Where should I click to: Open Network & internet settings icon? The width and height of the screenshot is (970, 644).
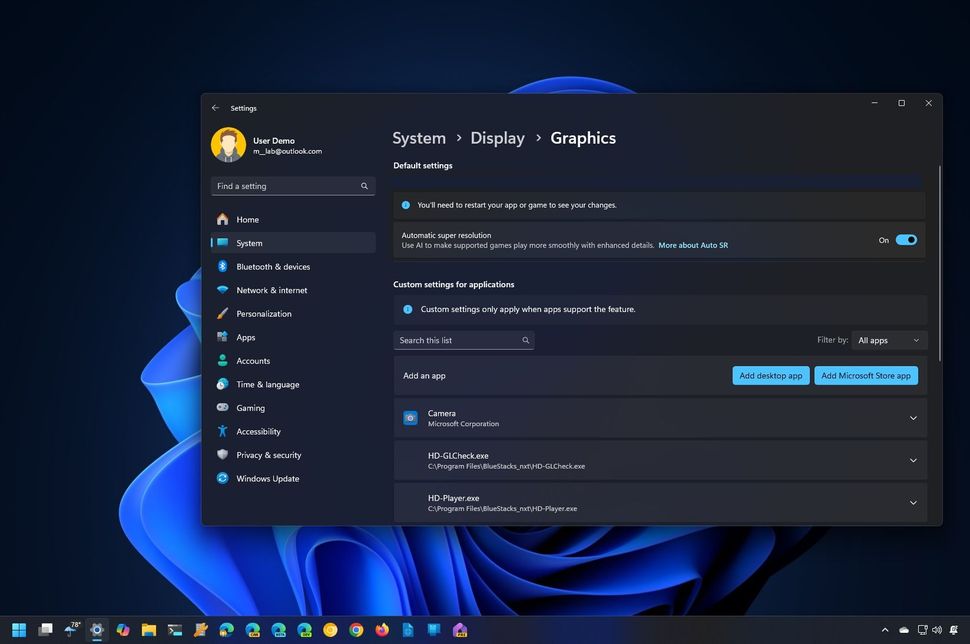222,290
